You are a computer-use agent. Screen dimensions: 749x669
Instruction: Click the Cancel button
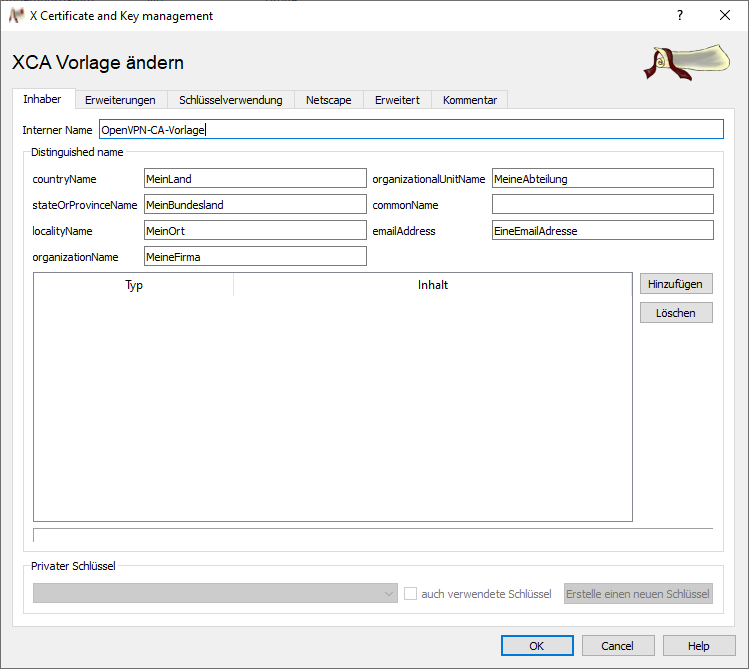618,646
